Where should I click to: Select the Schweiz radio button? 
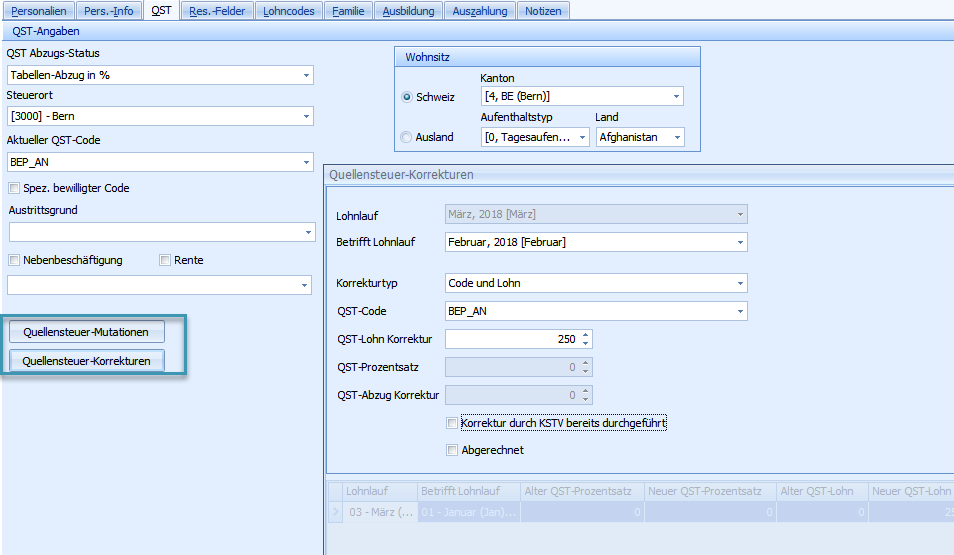[407, 97]
